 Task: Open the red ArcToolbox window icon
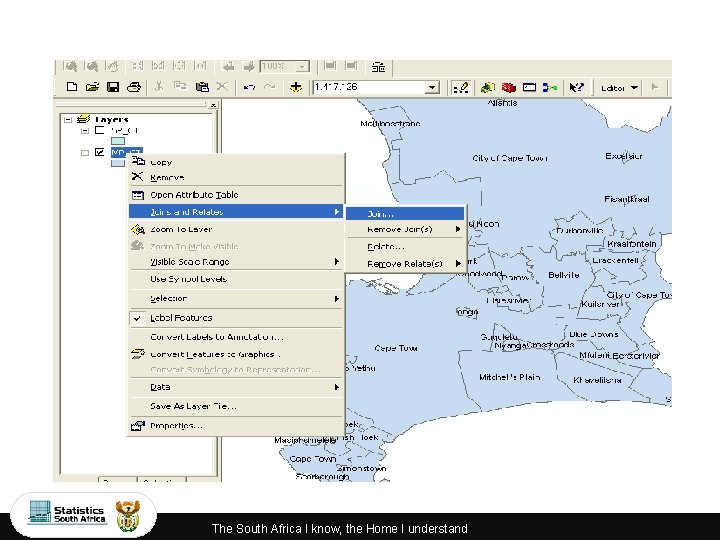[x=508, y=87]
